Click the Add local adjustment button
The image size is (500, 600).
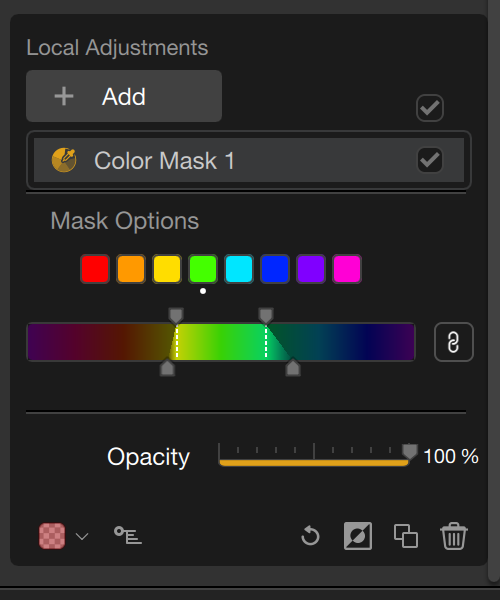(x=124, y=96)
